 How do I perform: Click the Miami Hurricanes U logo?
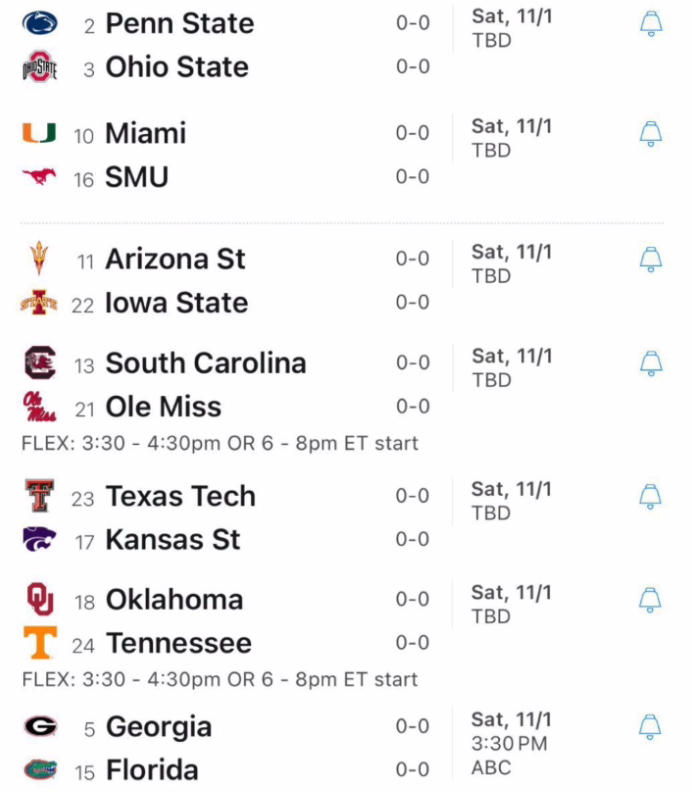click(x=39, y=133)
